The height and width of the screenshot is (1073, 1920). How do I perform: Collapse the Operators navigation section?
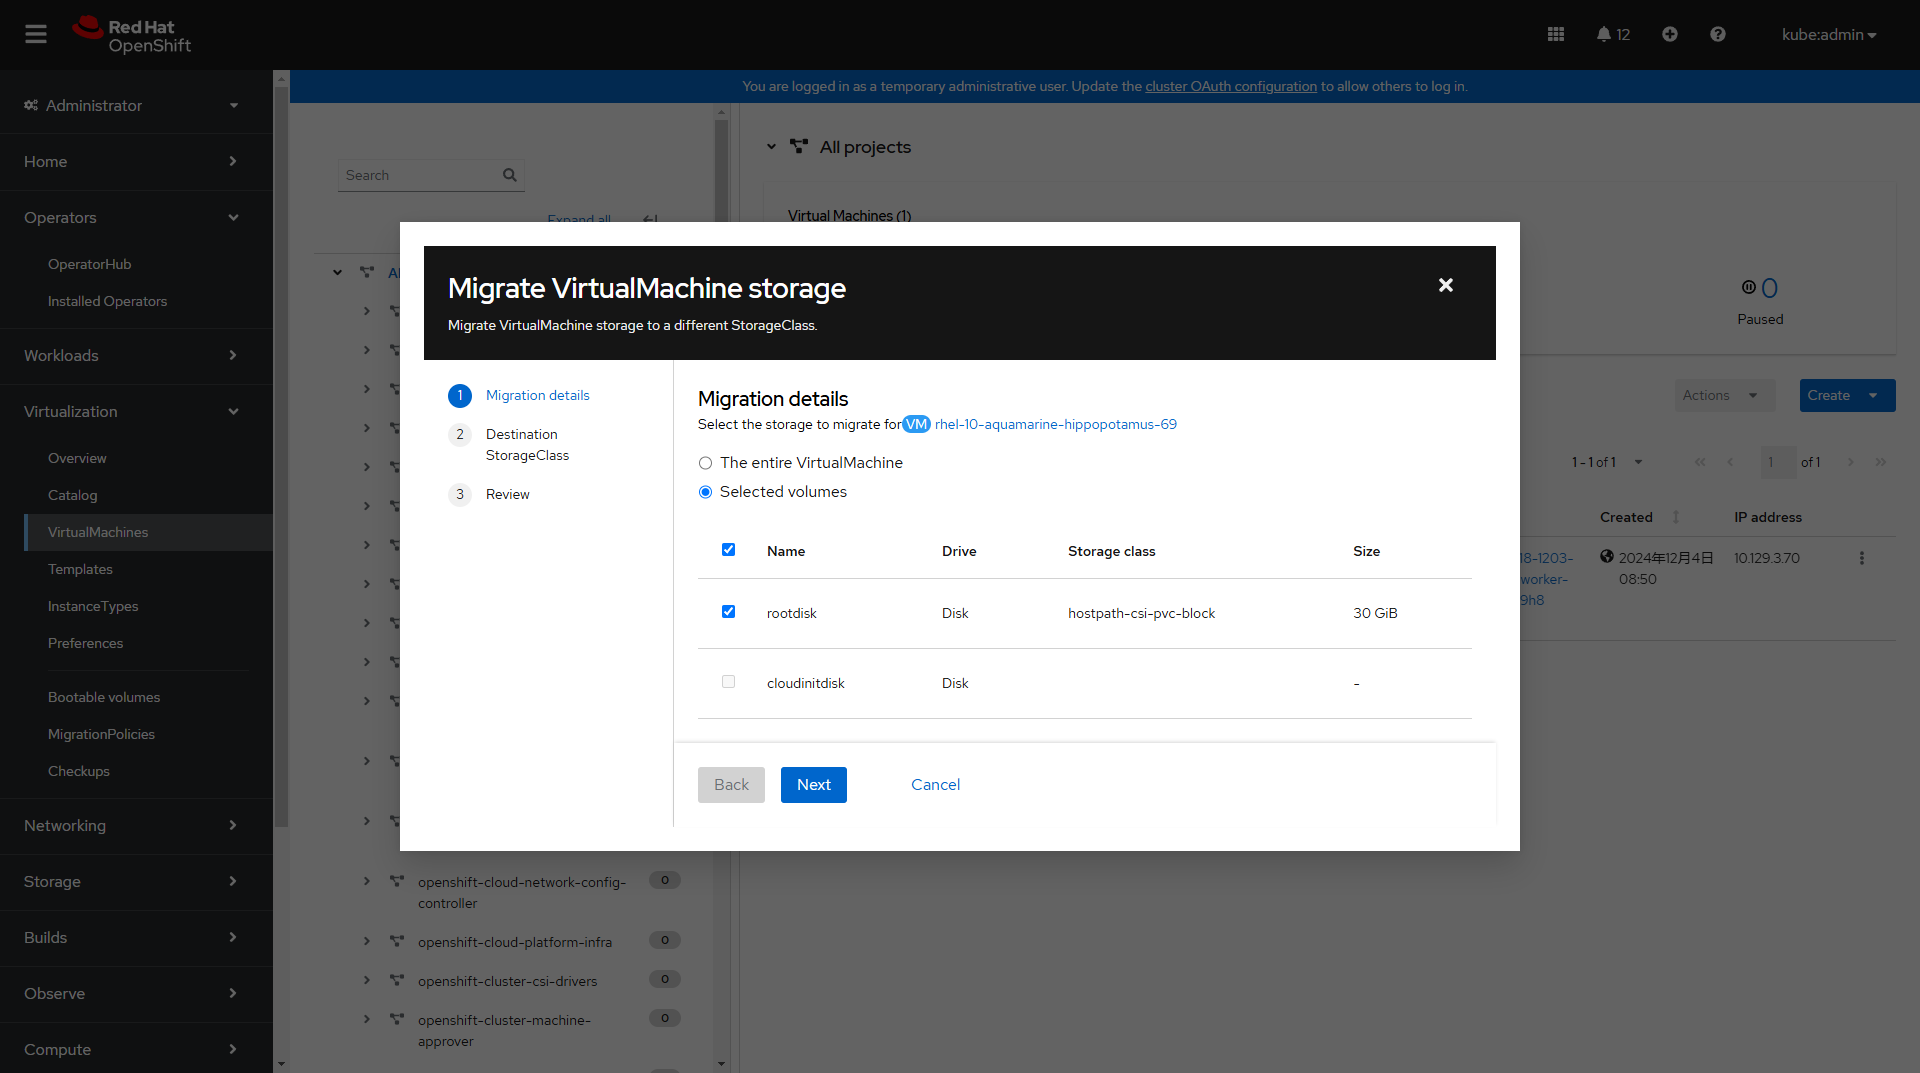[136, 217]
